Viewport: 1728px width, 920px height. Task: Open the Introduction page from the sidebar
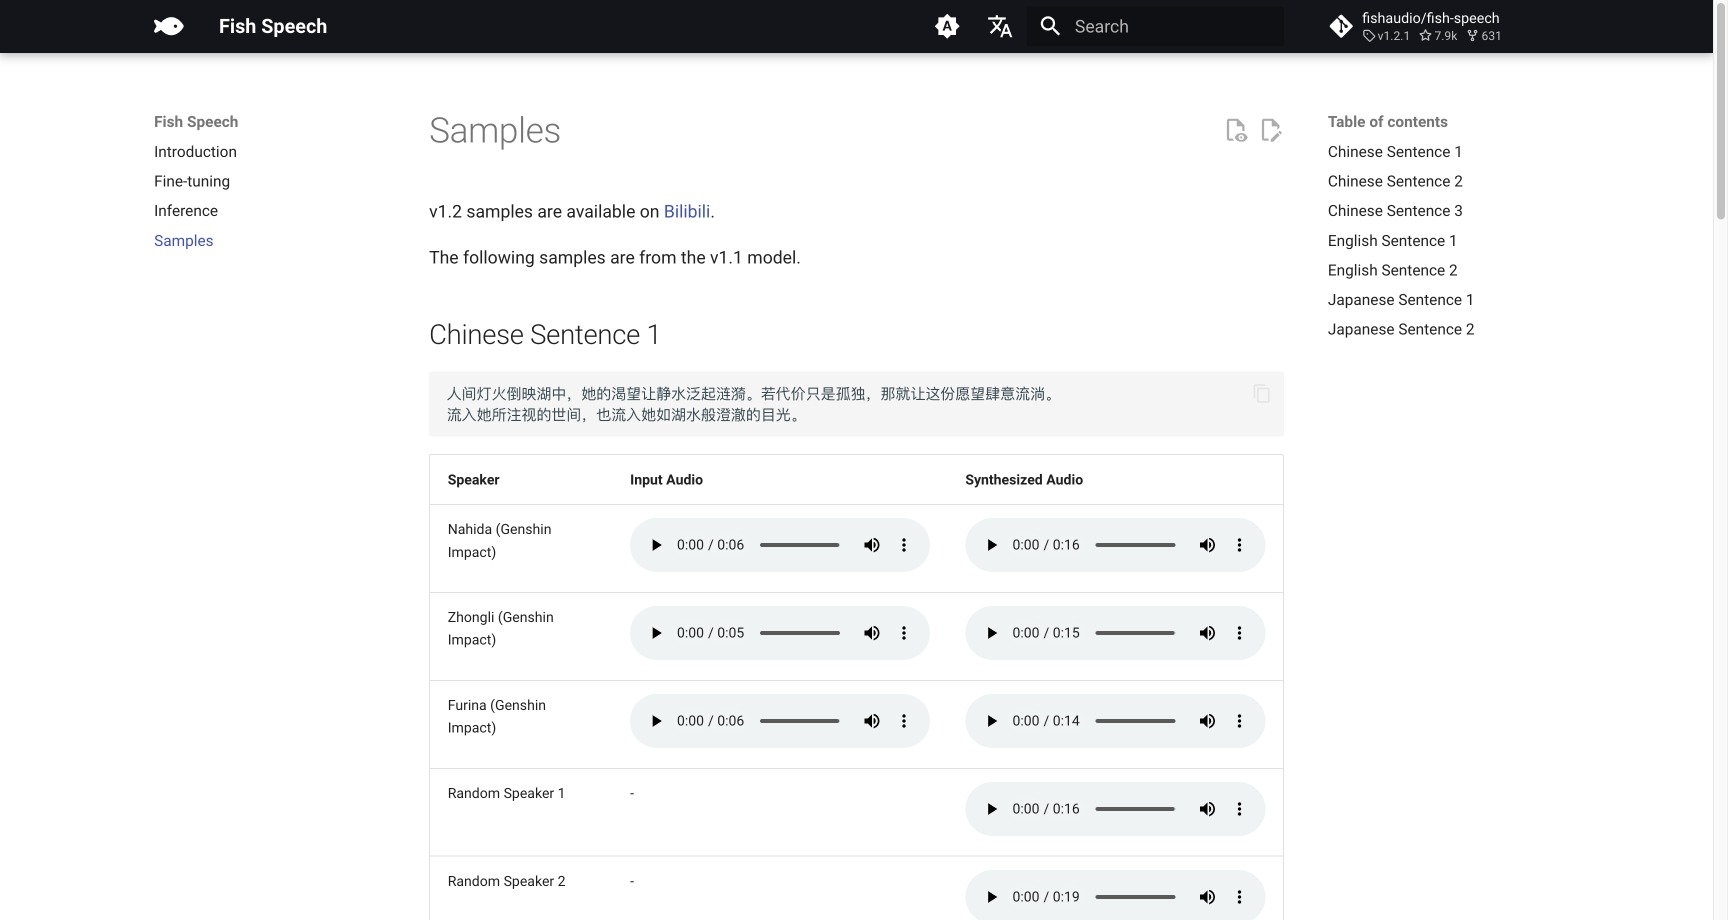(195, 151)
